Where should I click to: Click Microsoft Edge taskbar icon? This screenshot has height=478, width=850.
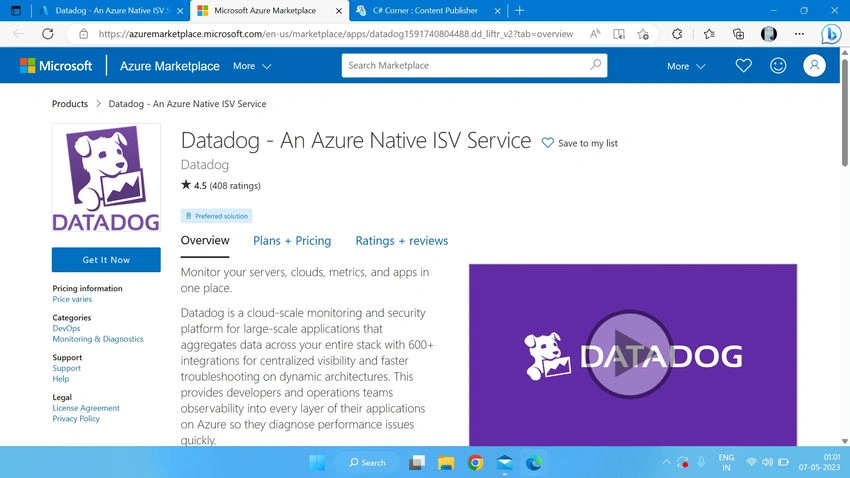tap(534, 462)
